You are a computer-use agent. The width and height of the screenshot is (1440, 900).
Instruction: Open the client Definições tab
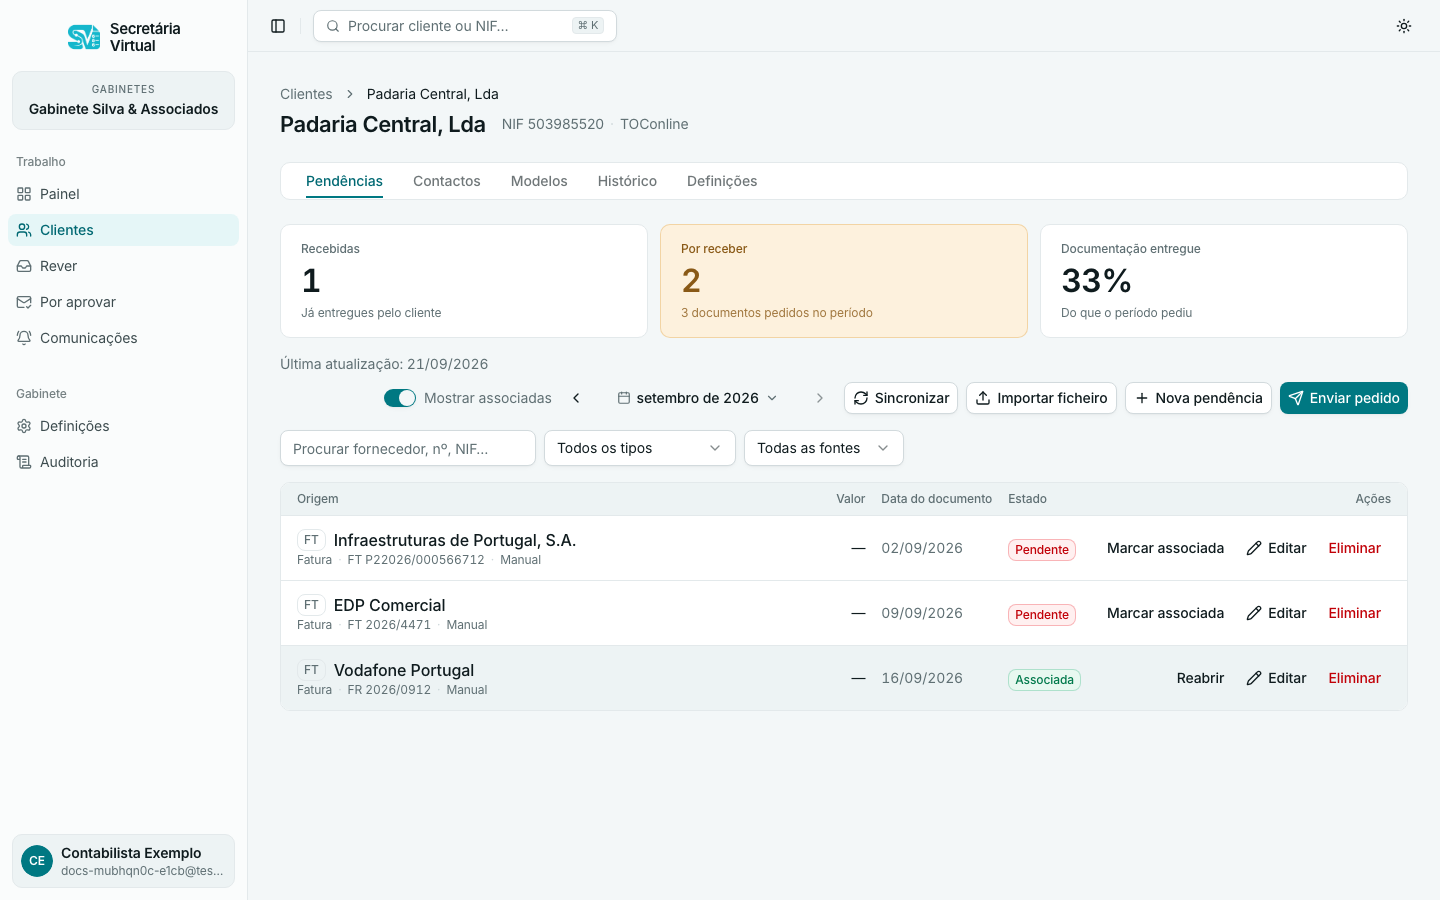pyautogui.click(x=722, y=181)
